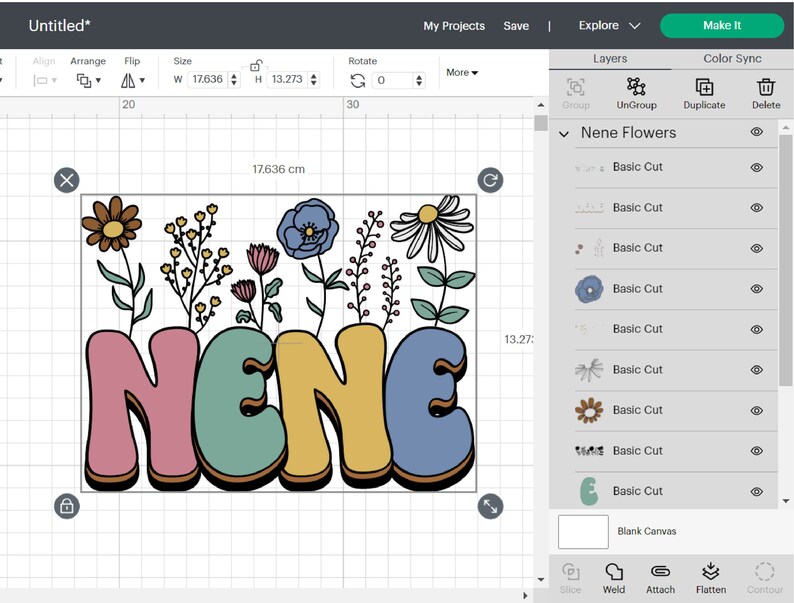The width and height of the screenshot is (794, 603).
Task: Click the height input field
Action: pyautogui.click(x=287, y=79)
